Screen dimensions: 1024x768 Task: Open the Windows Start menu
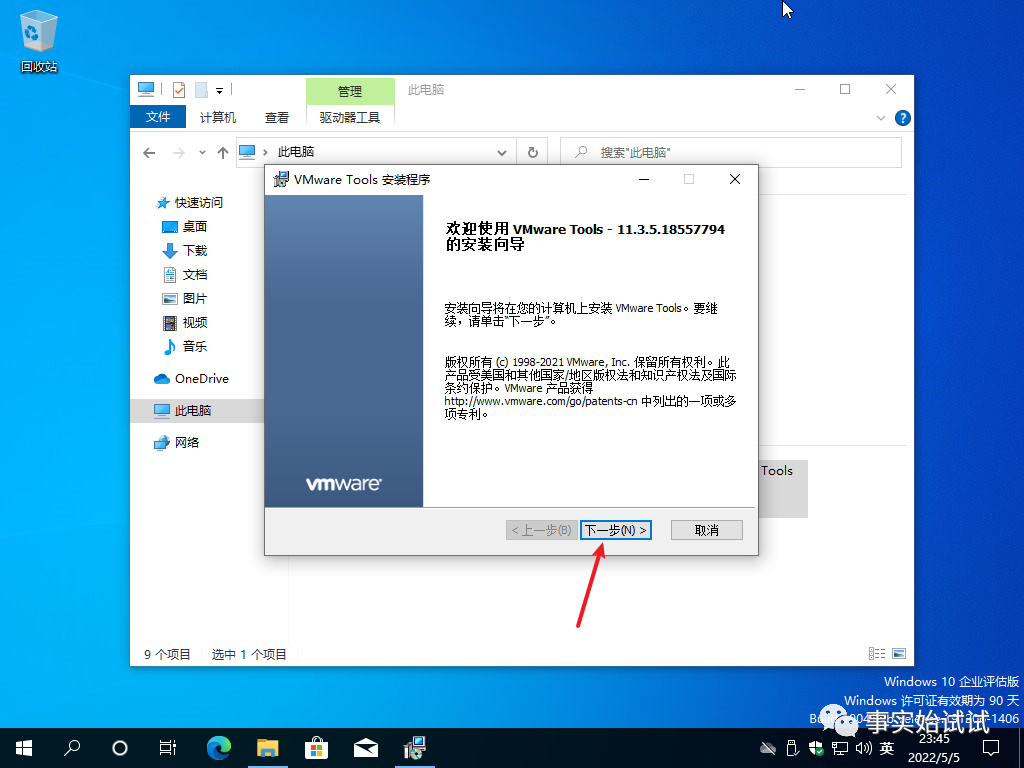point(24,748)
